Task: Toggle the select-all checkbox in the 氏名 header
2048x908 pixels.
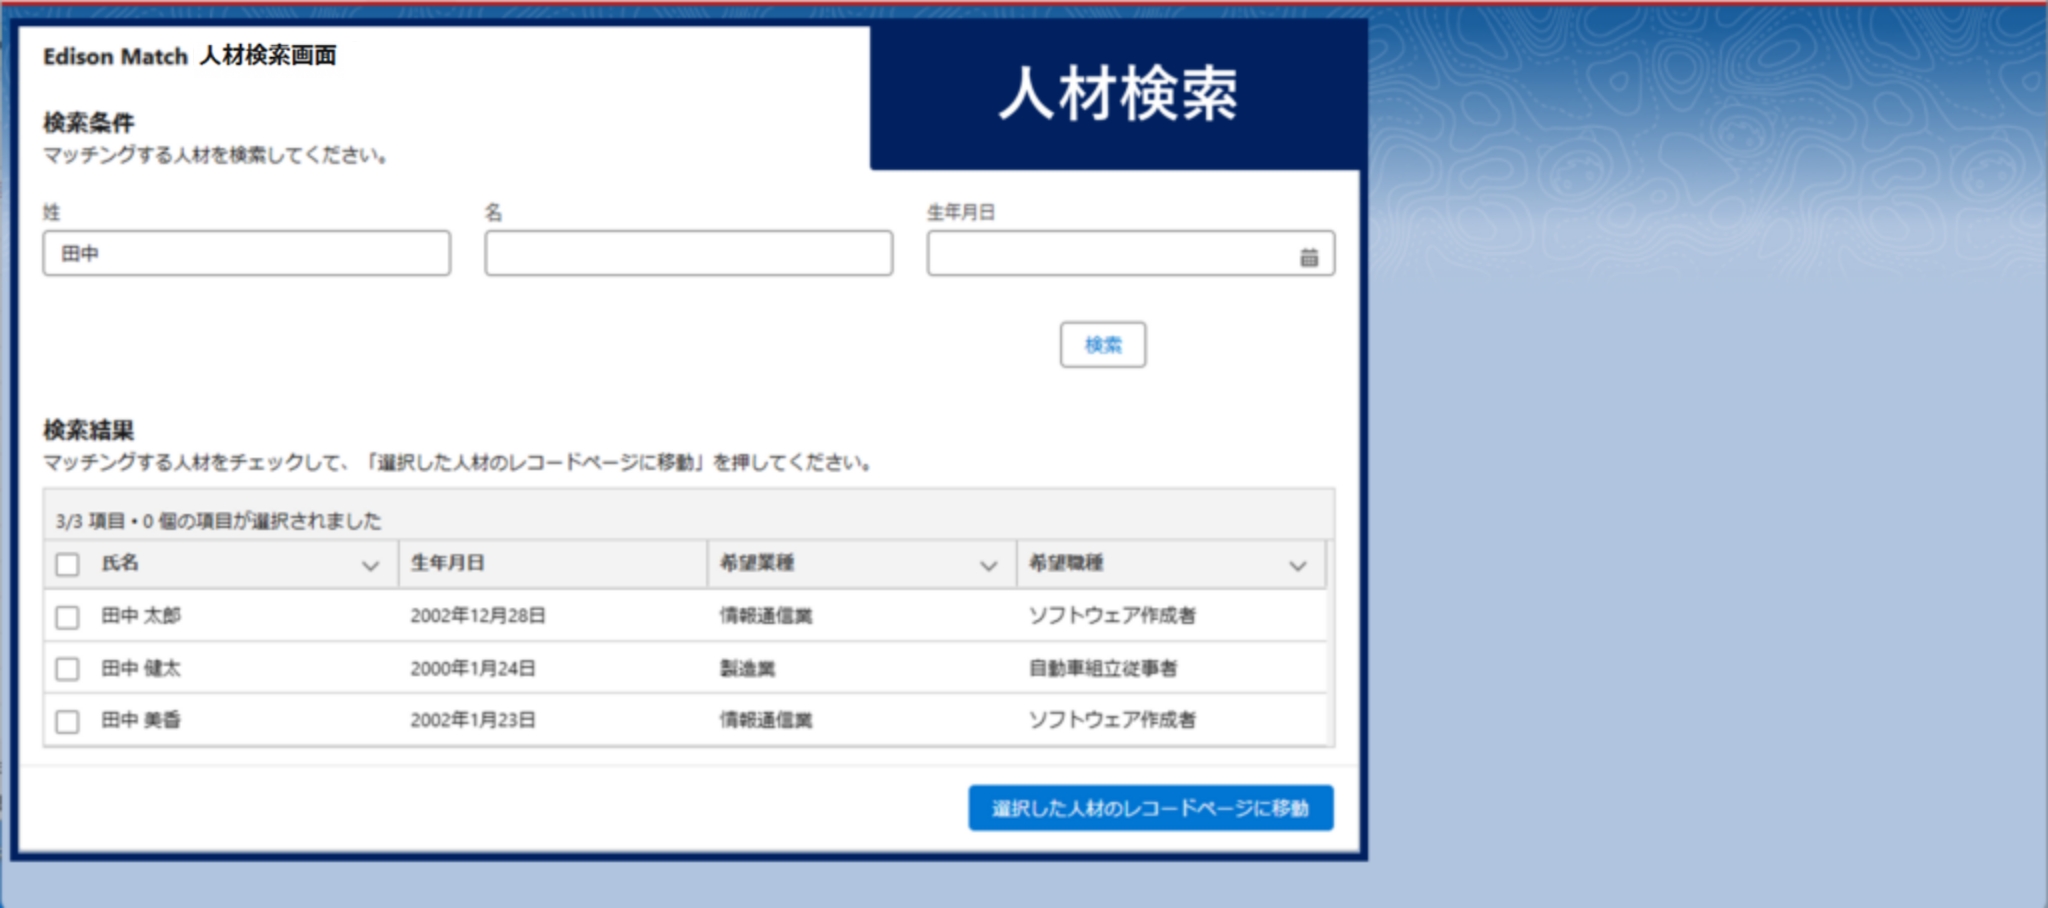Action: coord(67,565)
